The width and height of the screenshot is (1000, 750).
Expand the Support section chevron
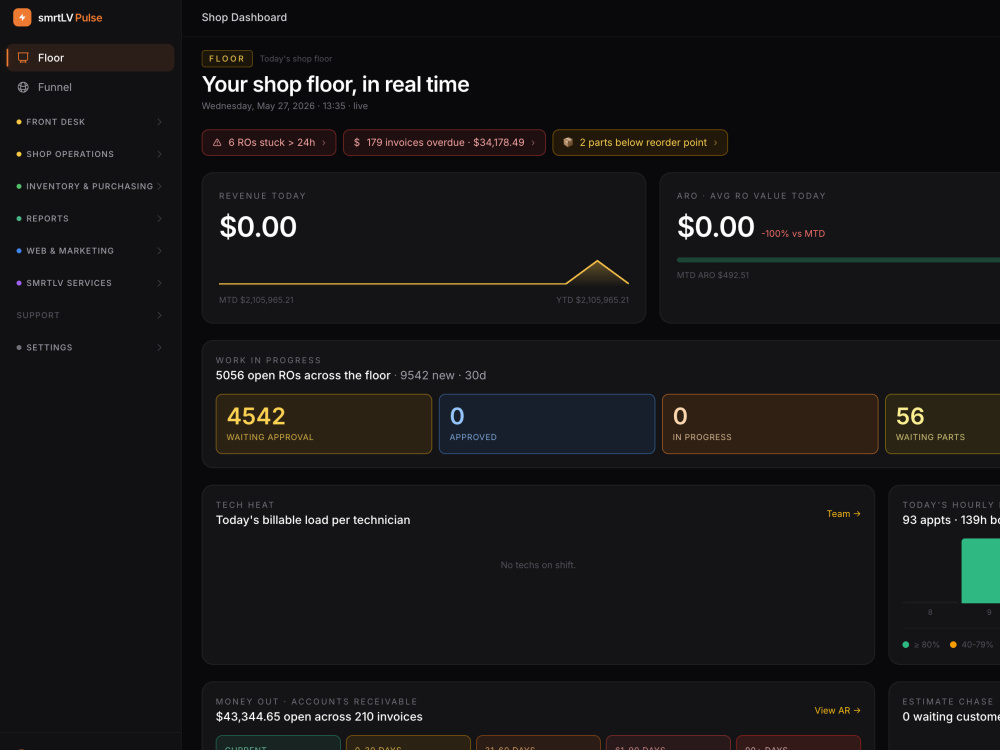[x=159, y=315]
